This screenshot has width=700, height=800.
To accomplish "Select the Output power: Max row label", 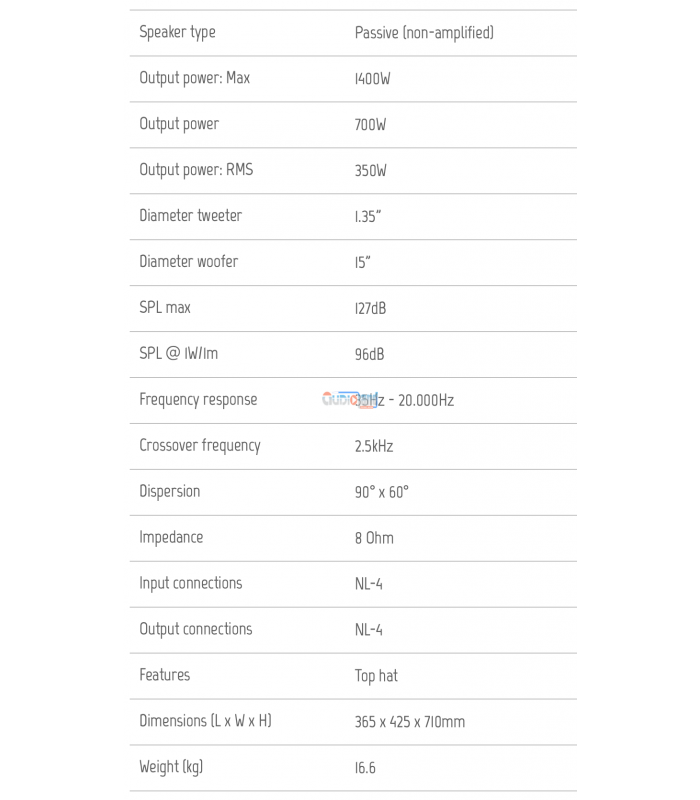I will pos(195,79).
